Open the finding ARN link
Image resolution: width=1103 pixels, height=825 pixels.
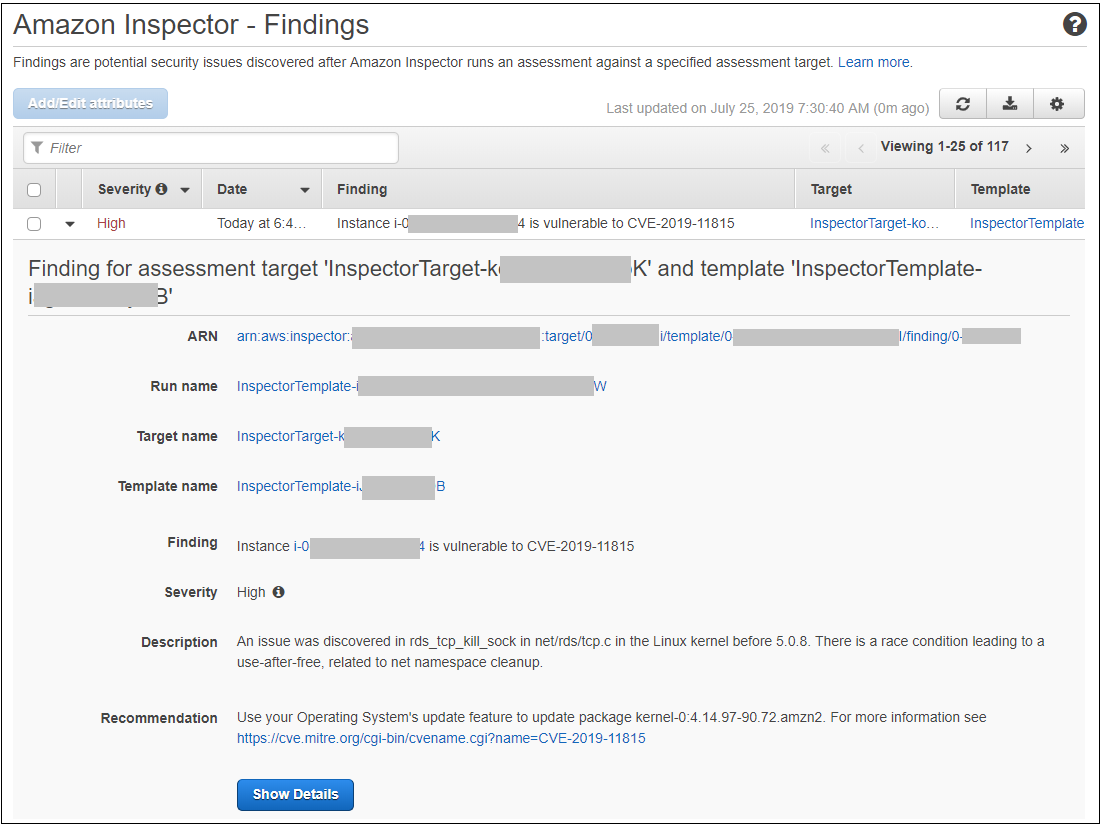tap(628, 336)
